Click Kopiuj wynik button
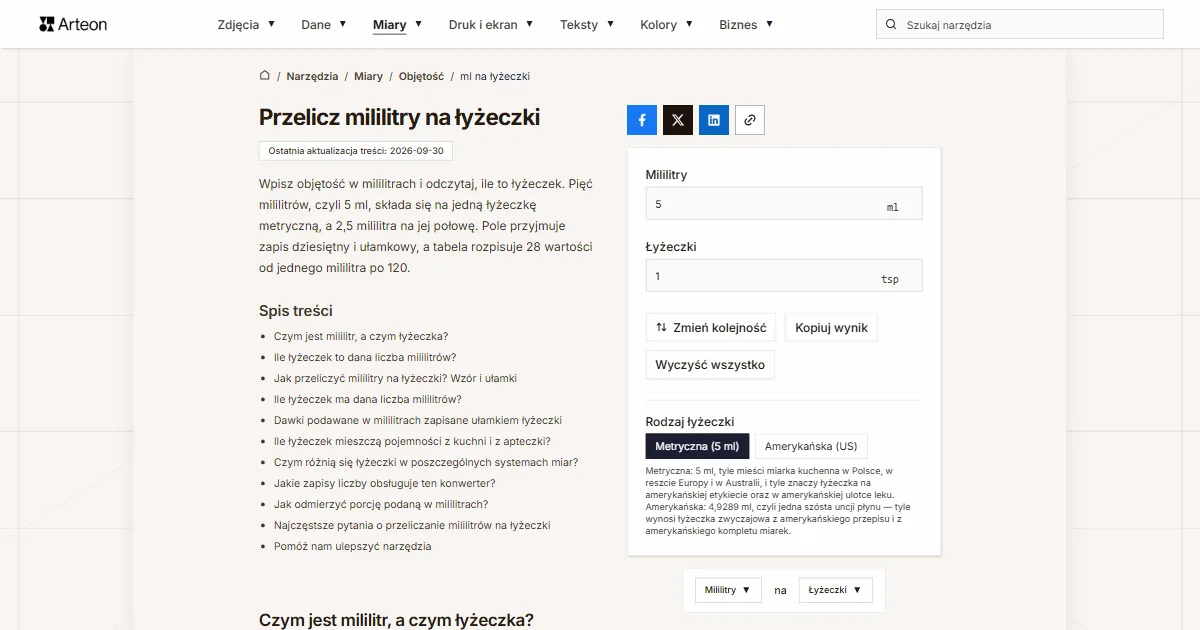This screenshot has width=1200, height=630. pos(832,327)
